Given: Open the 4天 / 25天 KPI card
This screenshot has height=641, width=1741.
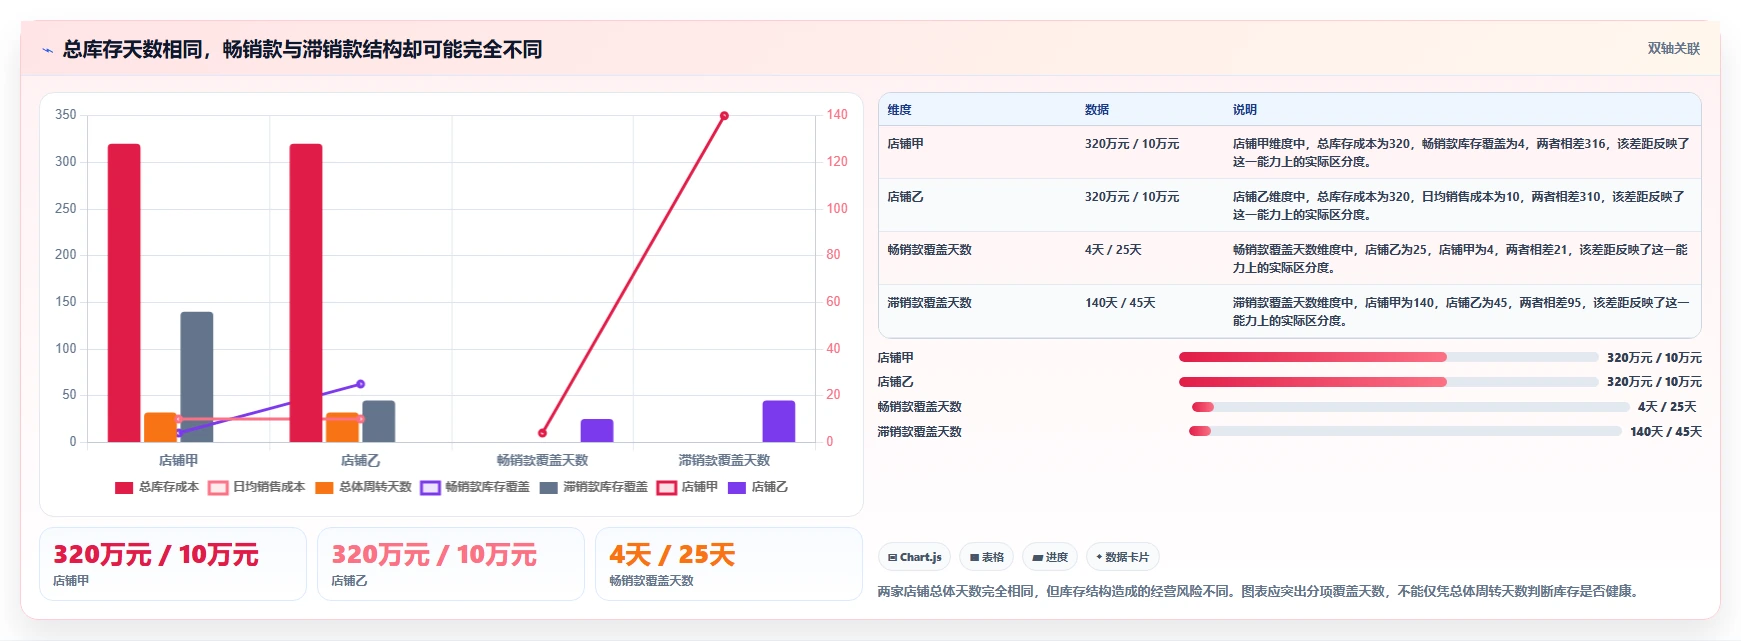Looking at the screenshot, I should 729,564.
